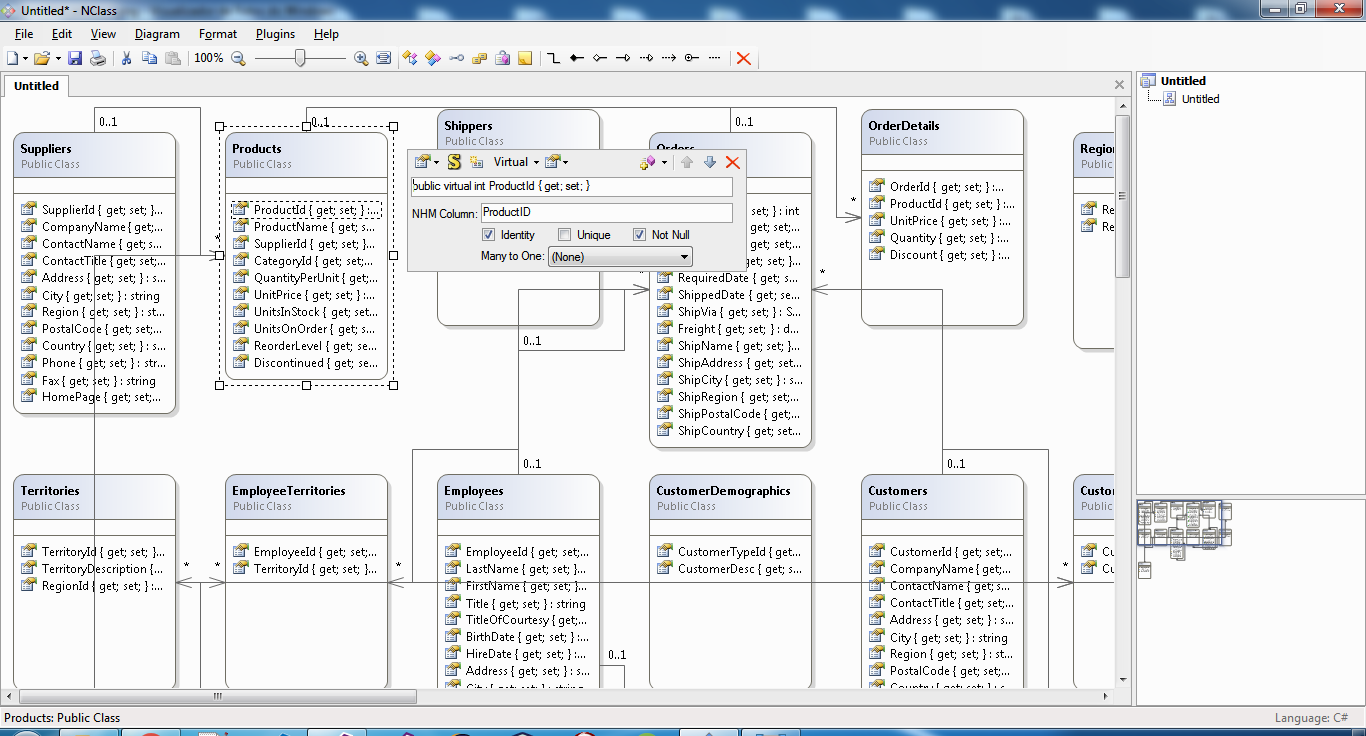Click the diagram overview thumbnail
This screenshot has width=1366, height=736.
[1185, 540]
